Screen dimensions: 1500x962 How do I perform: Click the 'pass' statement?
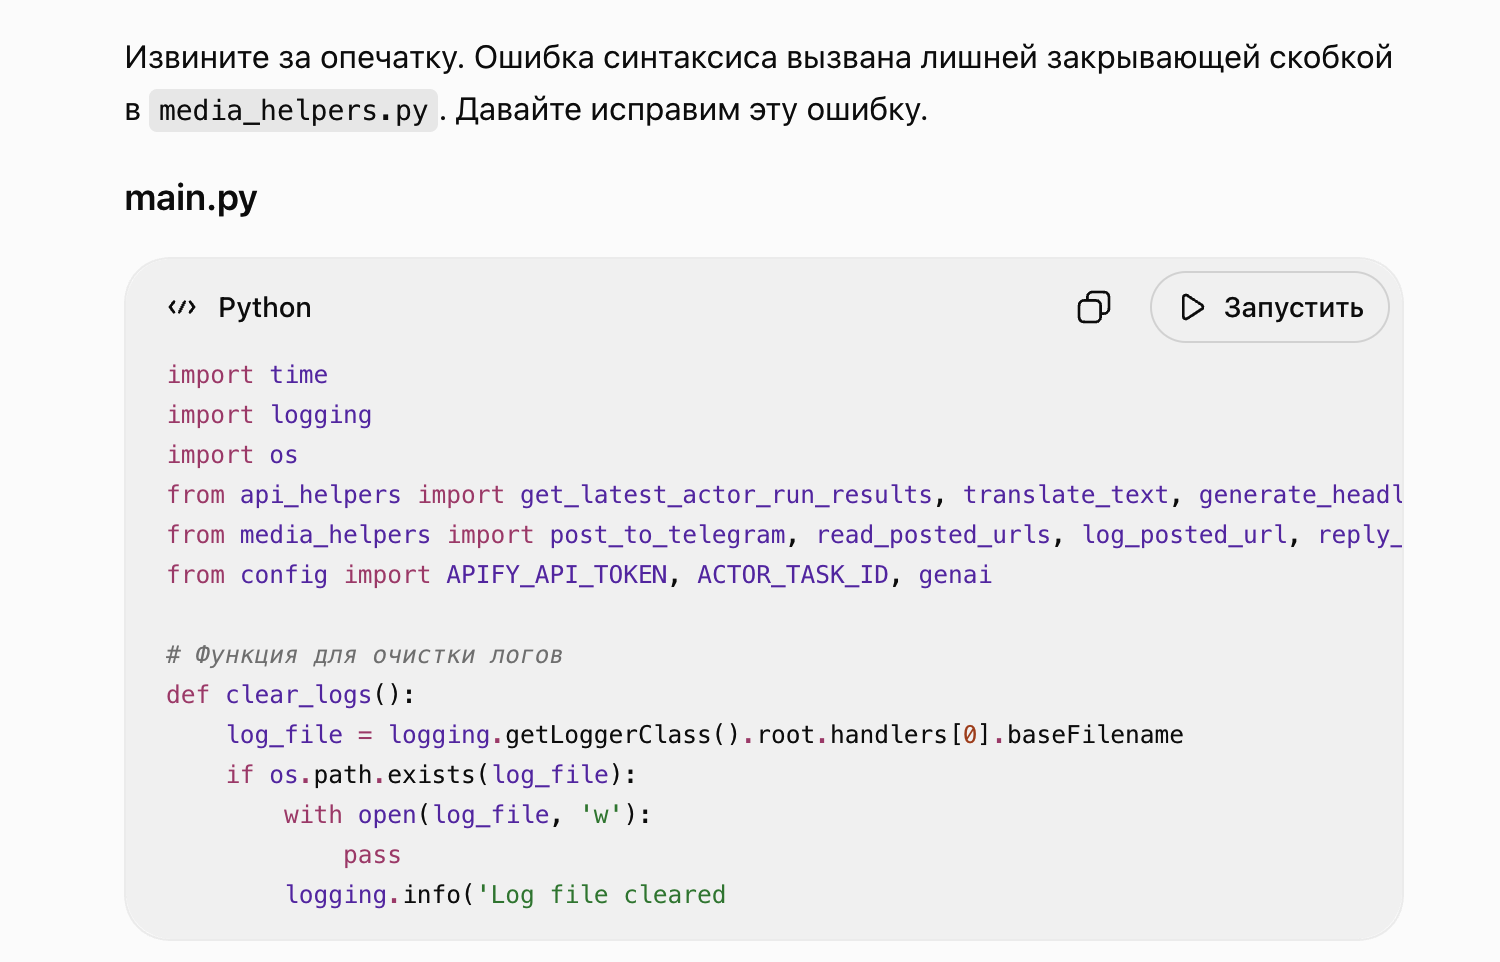point(372,855)
